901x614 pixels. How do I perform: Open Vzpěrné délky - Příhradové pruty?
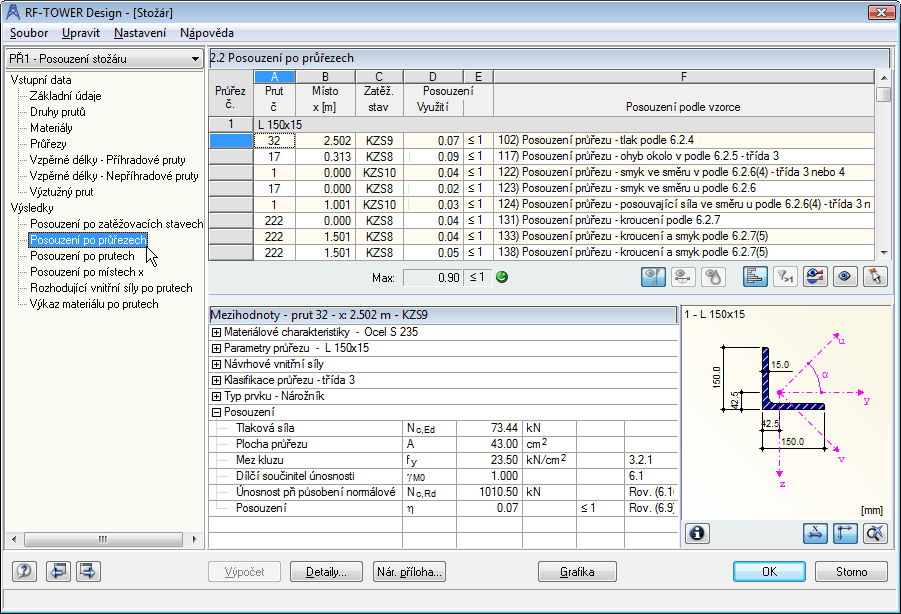(107, 160)
